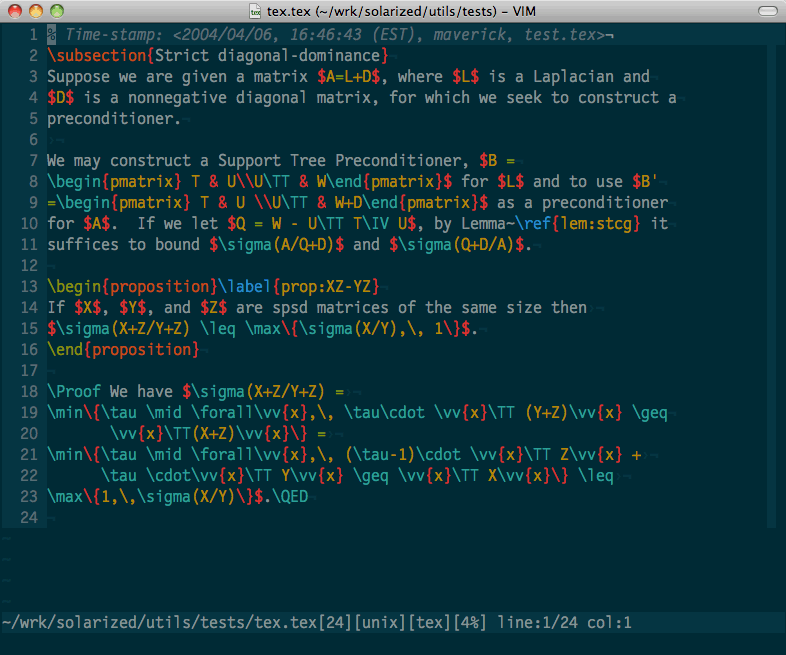Place cursor on \end{proposition}
The height and width of the screenshot is (655, 786).
coord(122,349)
